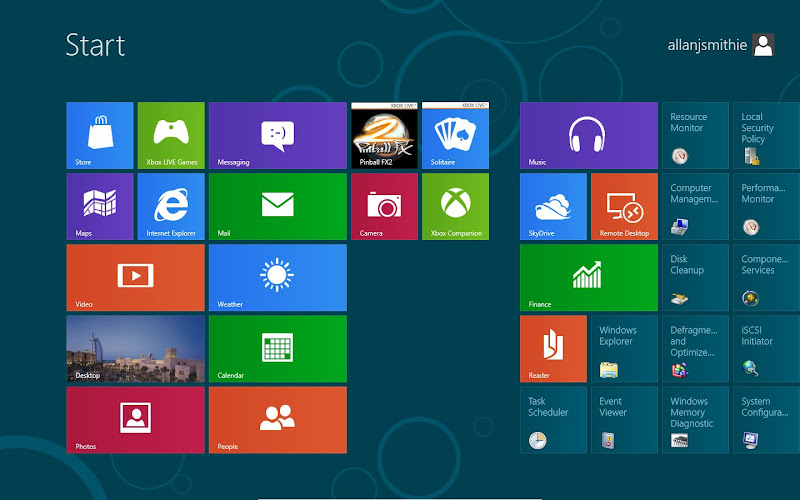Launch Defragment and Optimize tile
This screenshot has width=800, height=500.
click(x=695, y=348)
